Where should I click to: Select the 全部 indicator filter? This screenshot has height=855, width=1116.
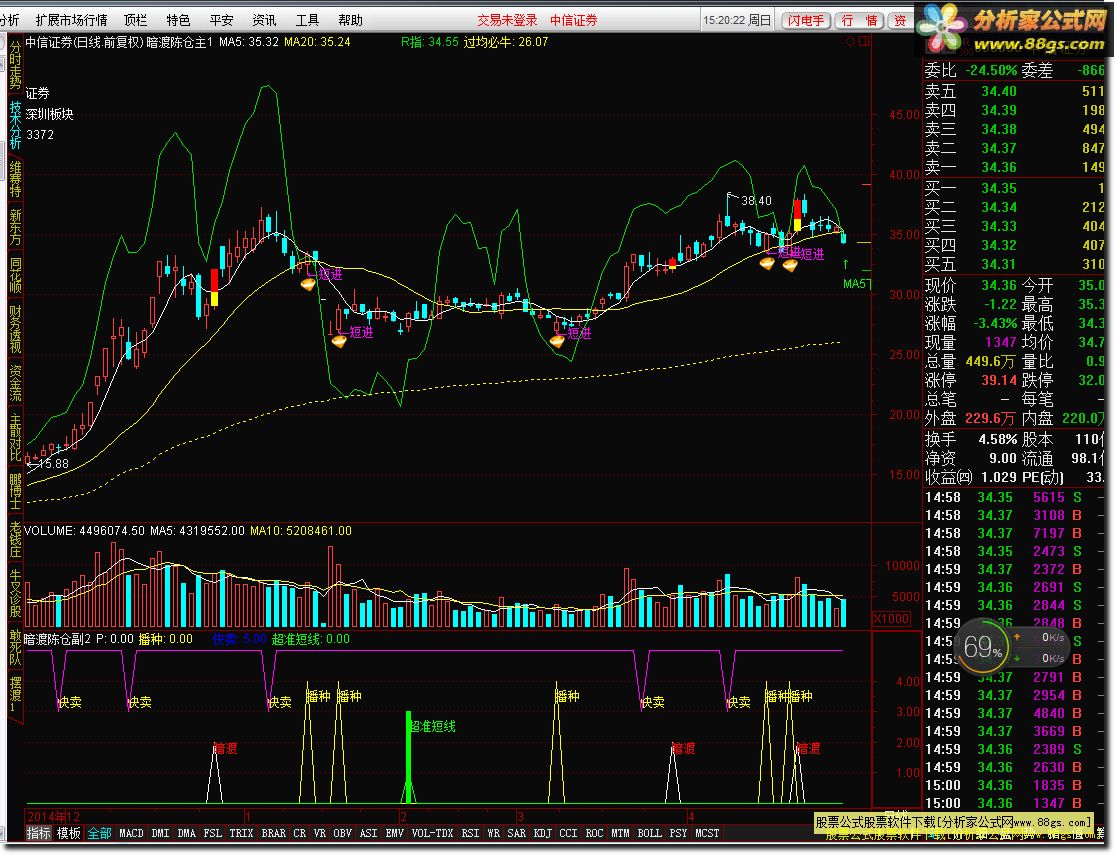(x=99, y=833)
